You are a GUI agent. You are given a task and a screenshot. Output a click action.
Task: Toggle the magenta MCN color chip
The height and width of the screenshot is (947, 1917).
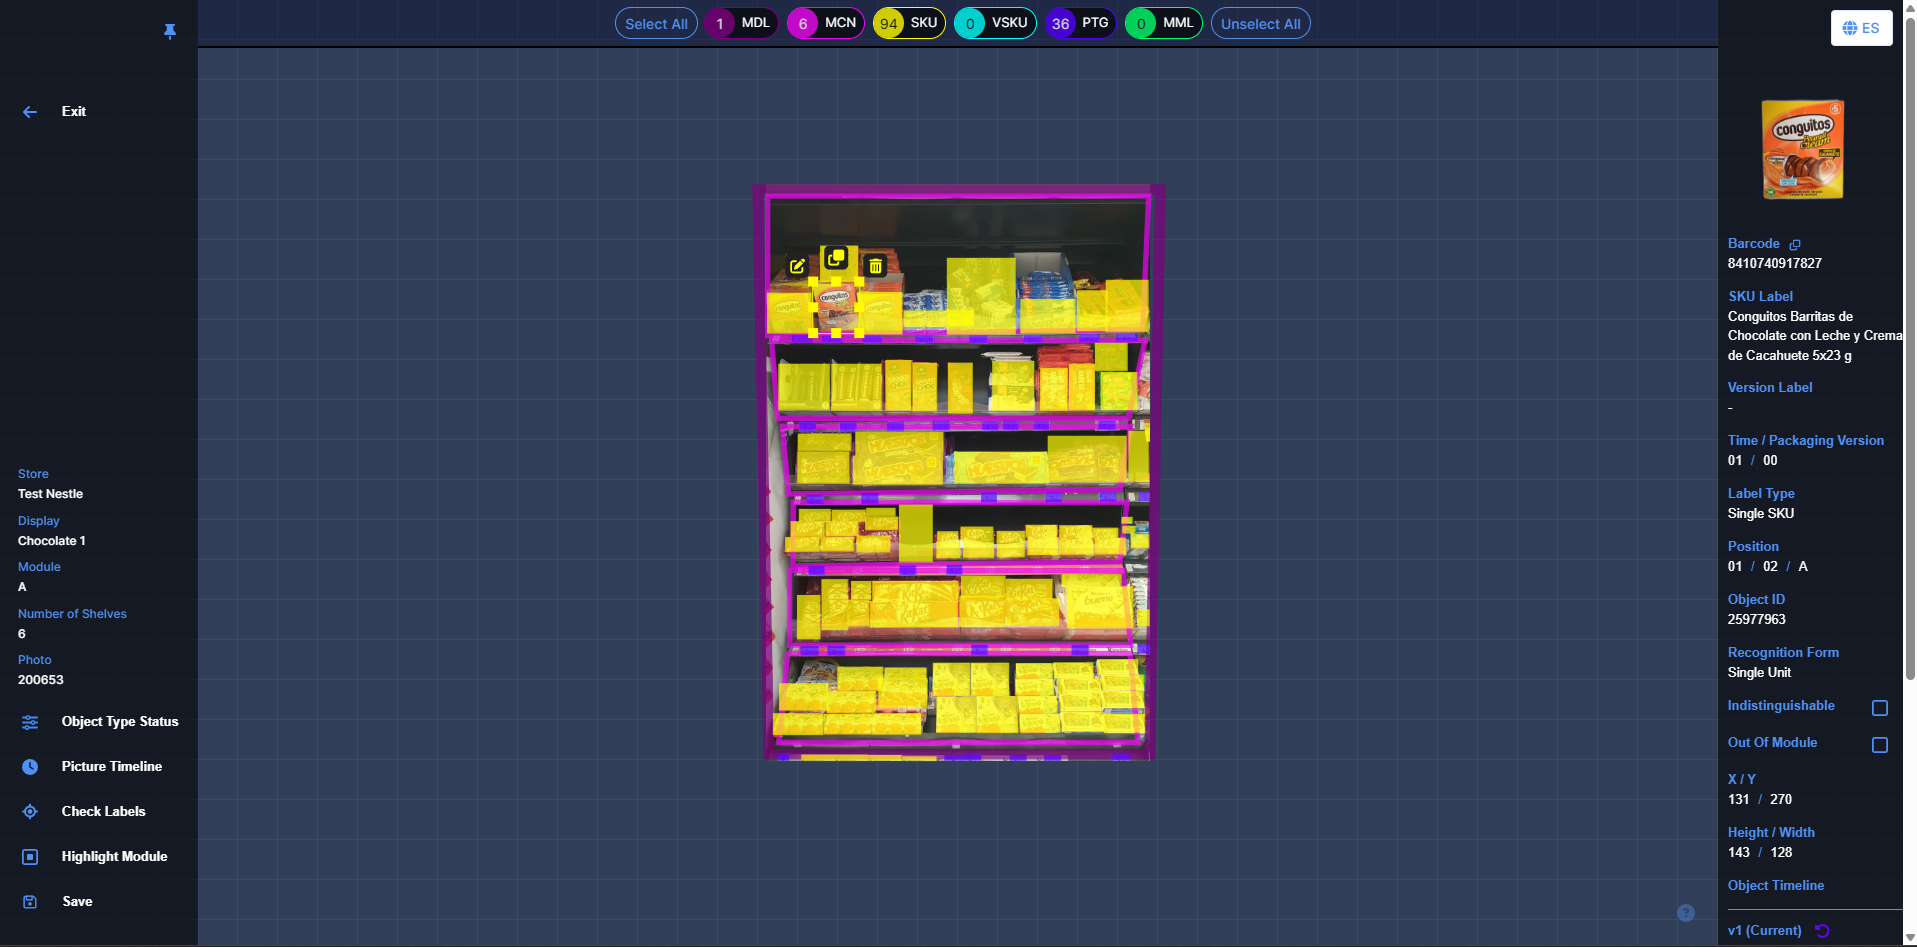pyautogui.click(x=825, y=24)
